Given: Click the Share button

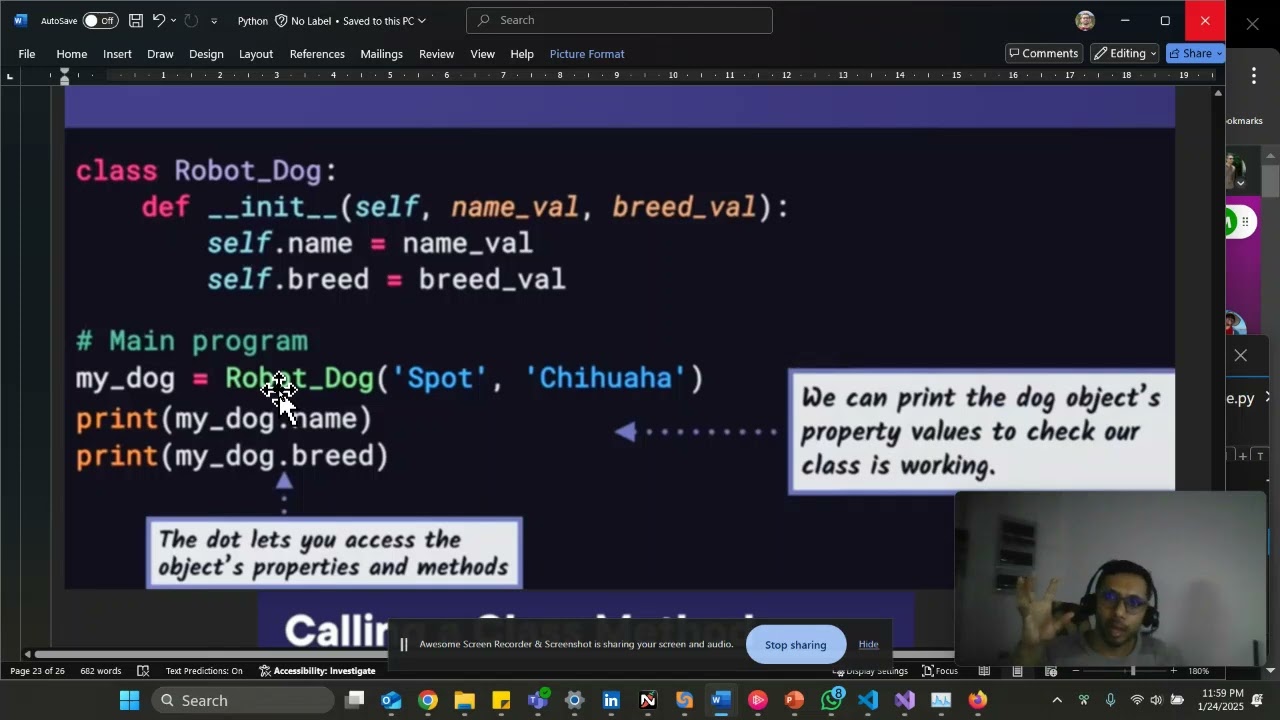Looking at the screenshot, I should pos(1195,53).
